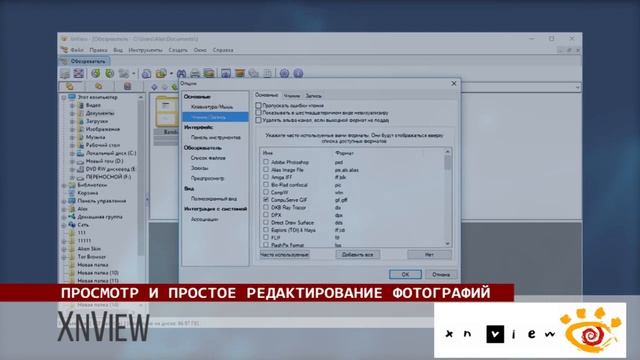Click the folder-with-globe toolbar icon

point(161,73)
